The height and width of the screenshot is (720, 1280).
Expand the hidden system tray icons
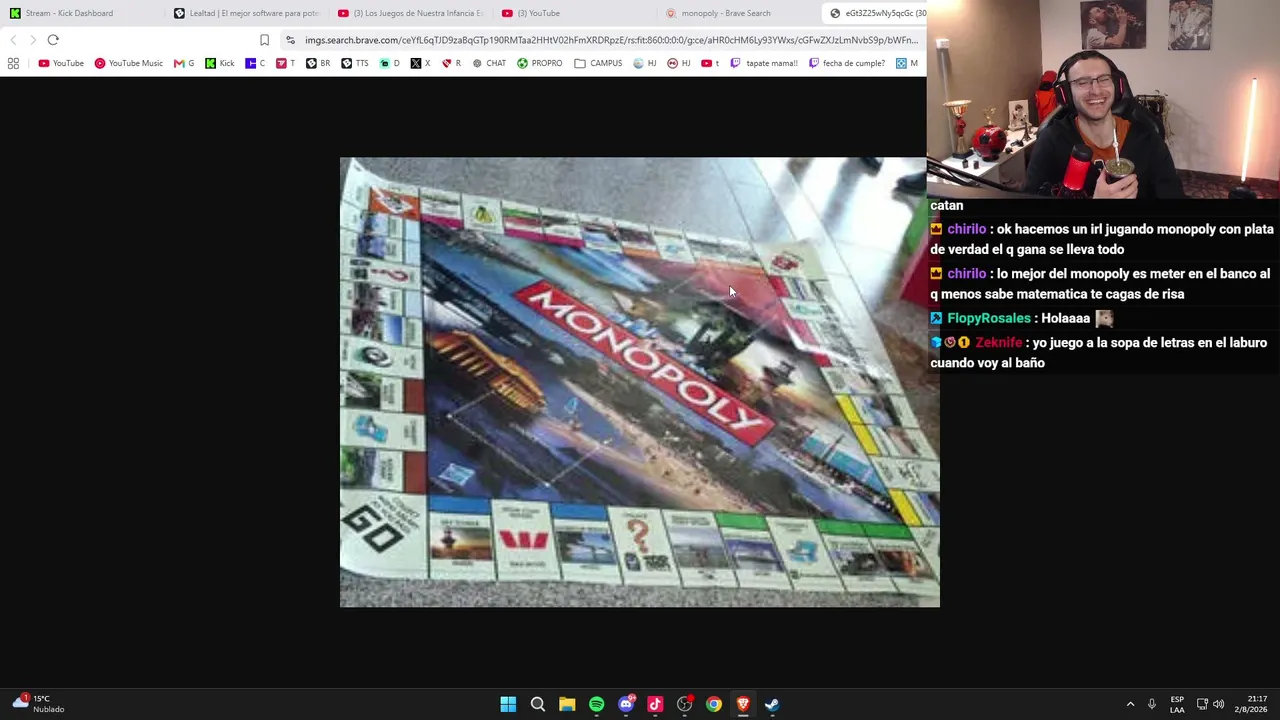(x=1131, y=704)
